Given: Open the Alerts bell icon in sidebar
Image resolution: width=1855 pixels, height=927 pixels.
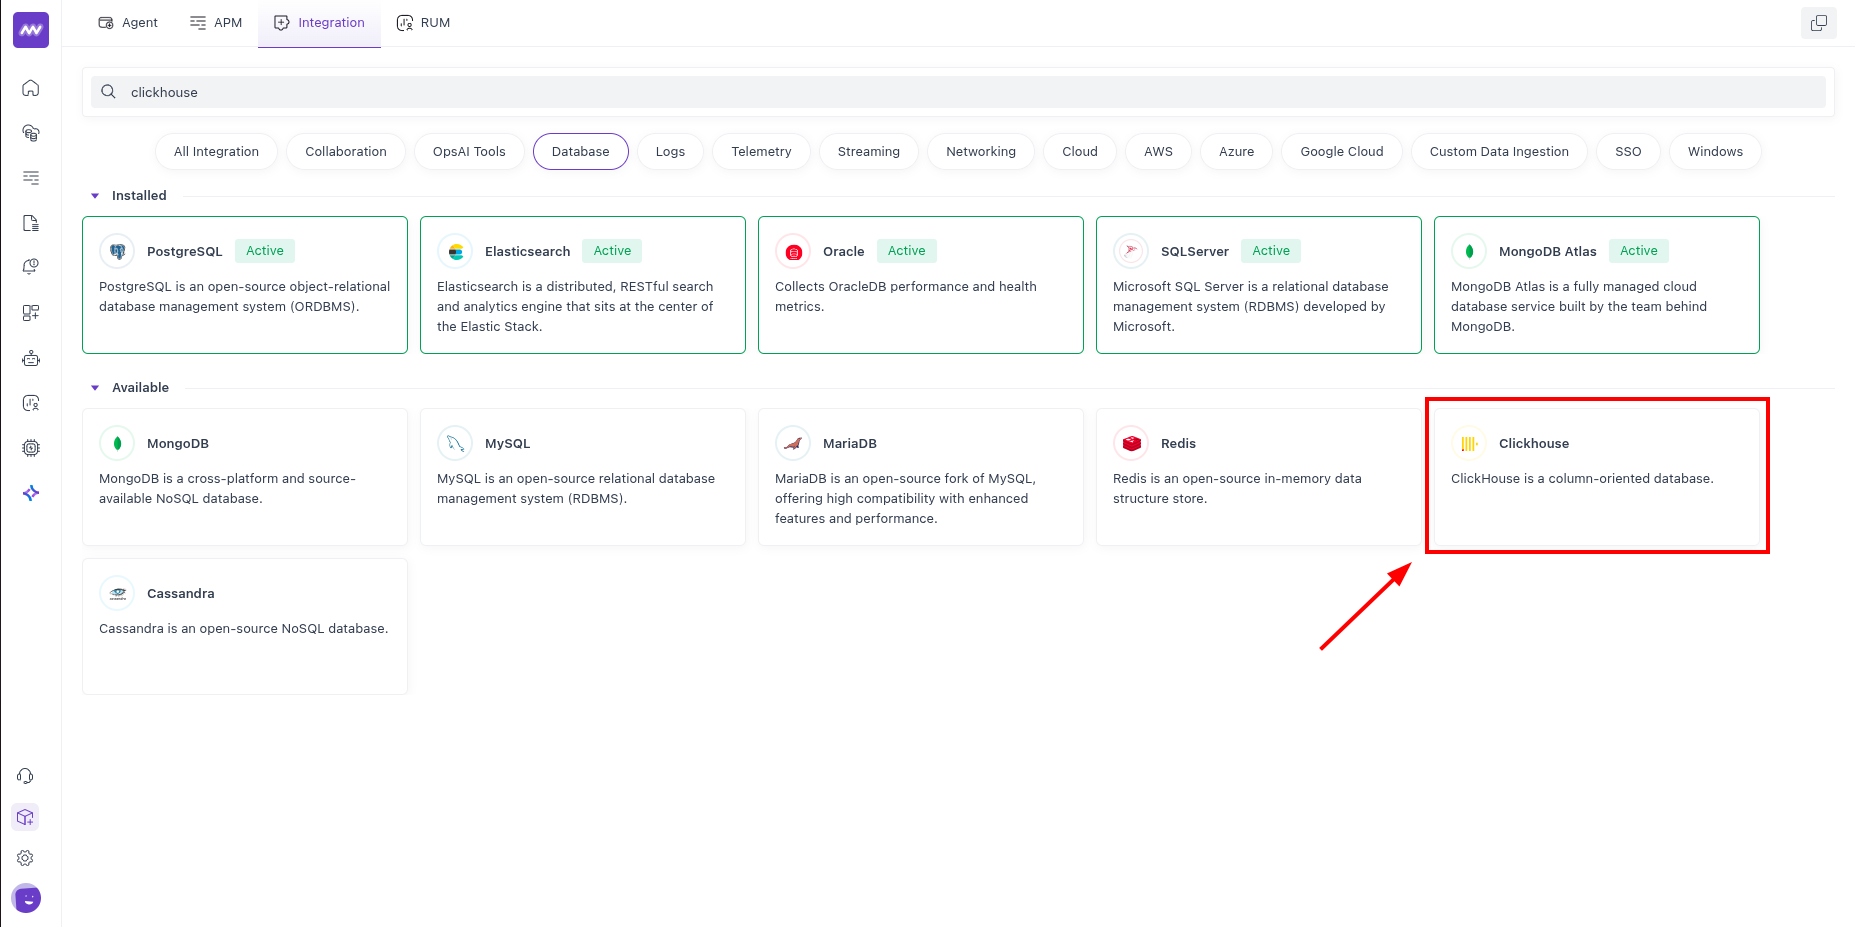Looking at the screenshot, I should pos(31,267).
